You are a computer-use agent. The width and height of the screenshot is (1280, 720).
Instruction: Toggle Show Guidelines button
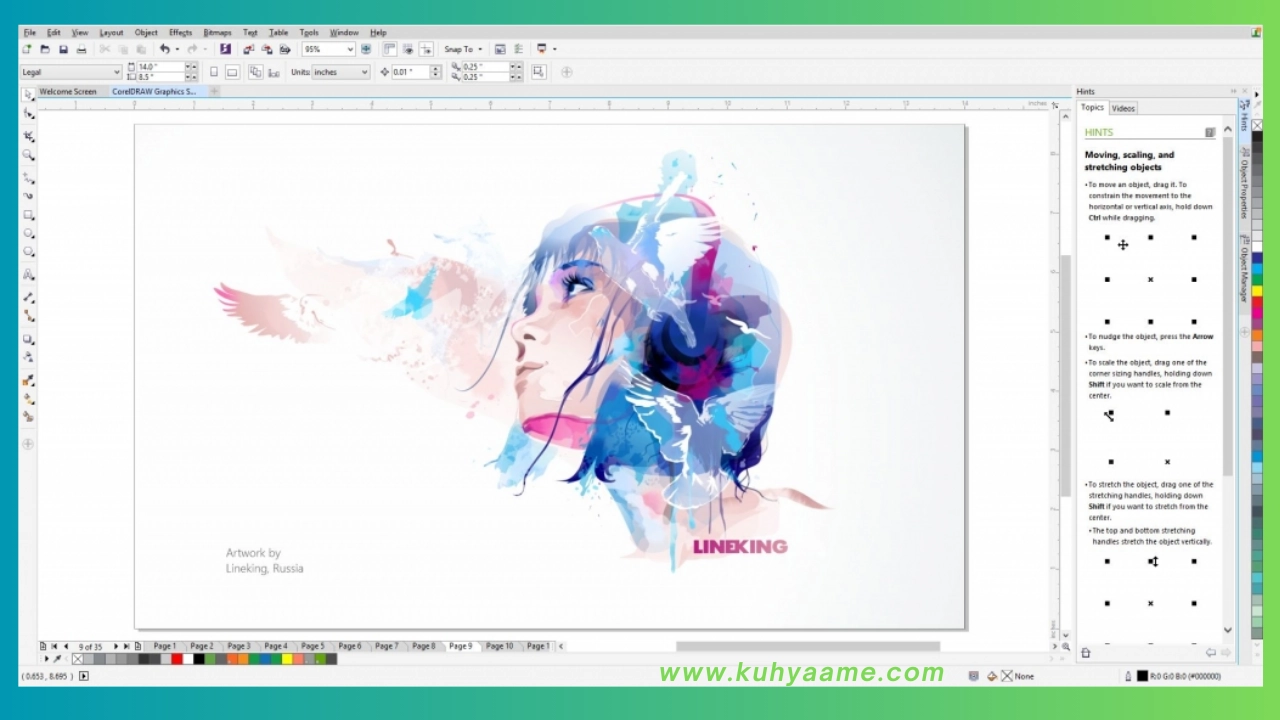(426, 49)
